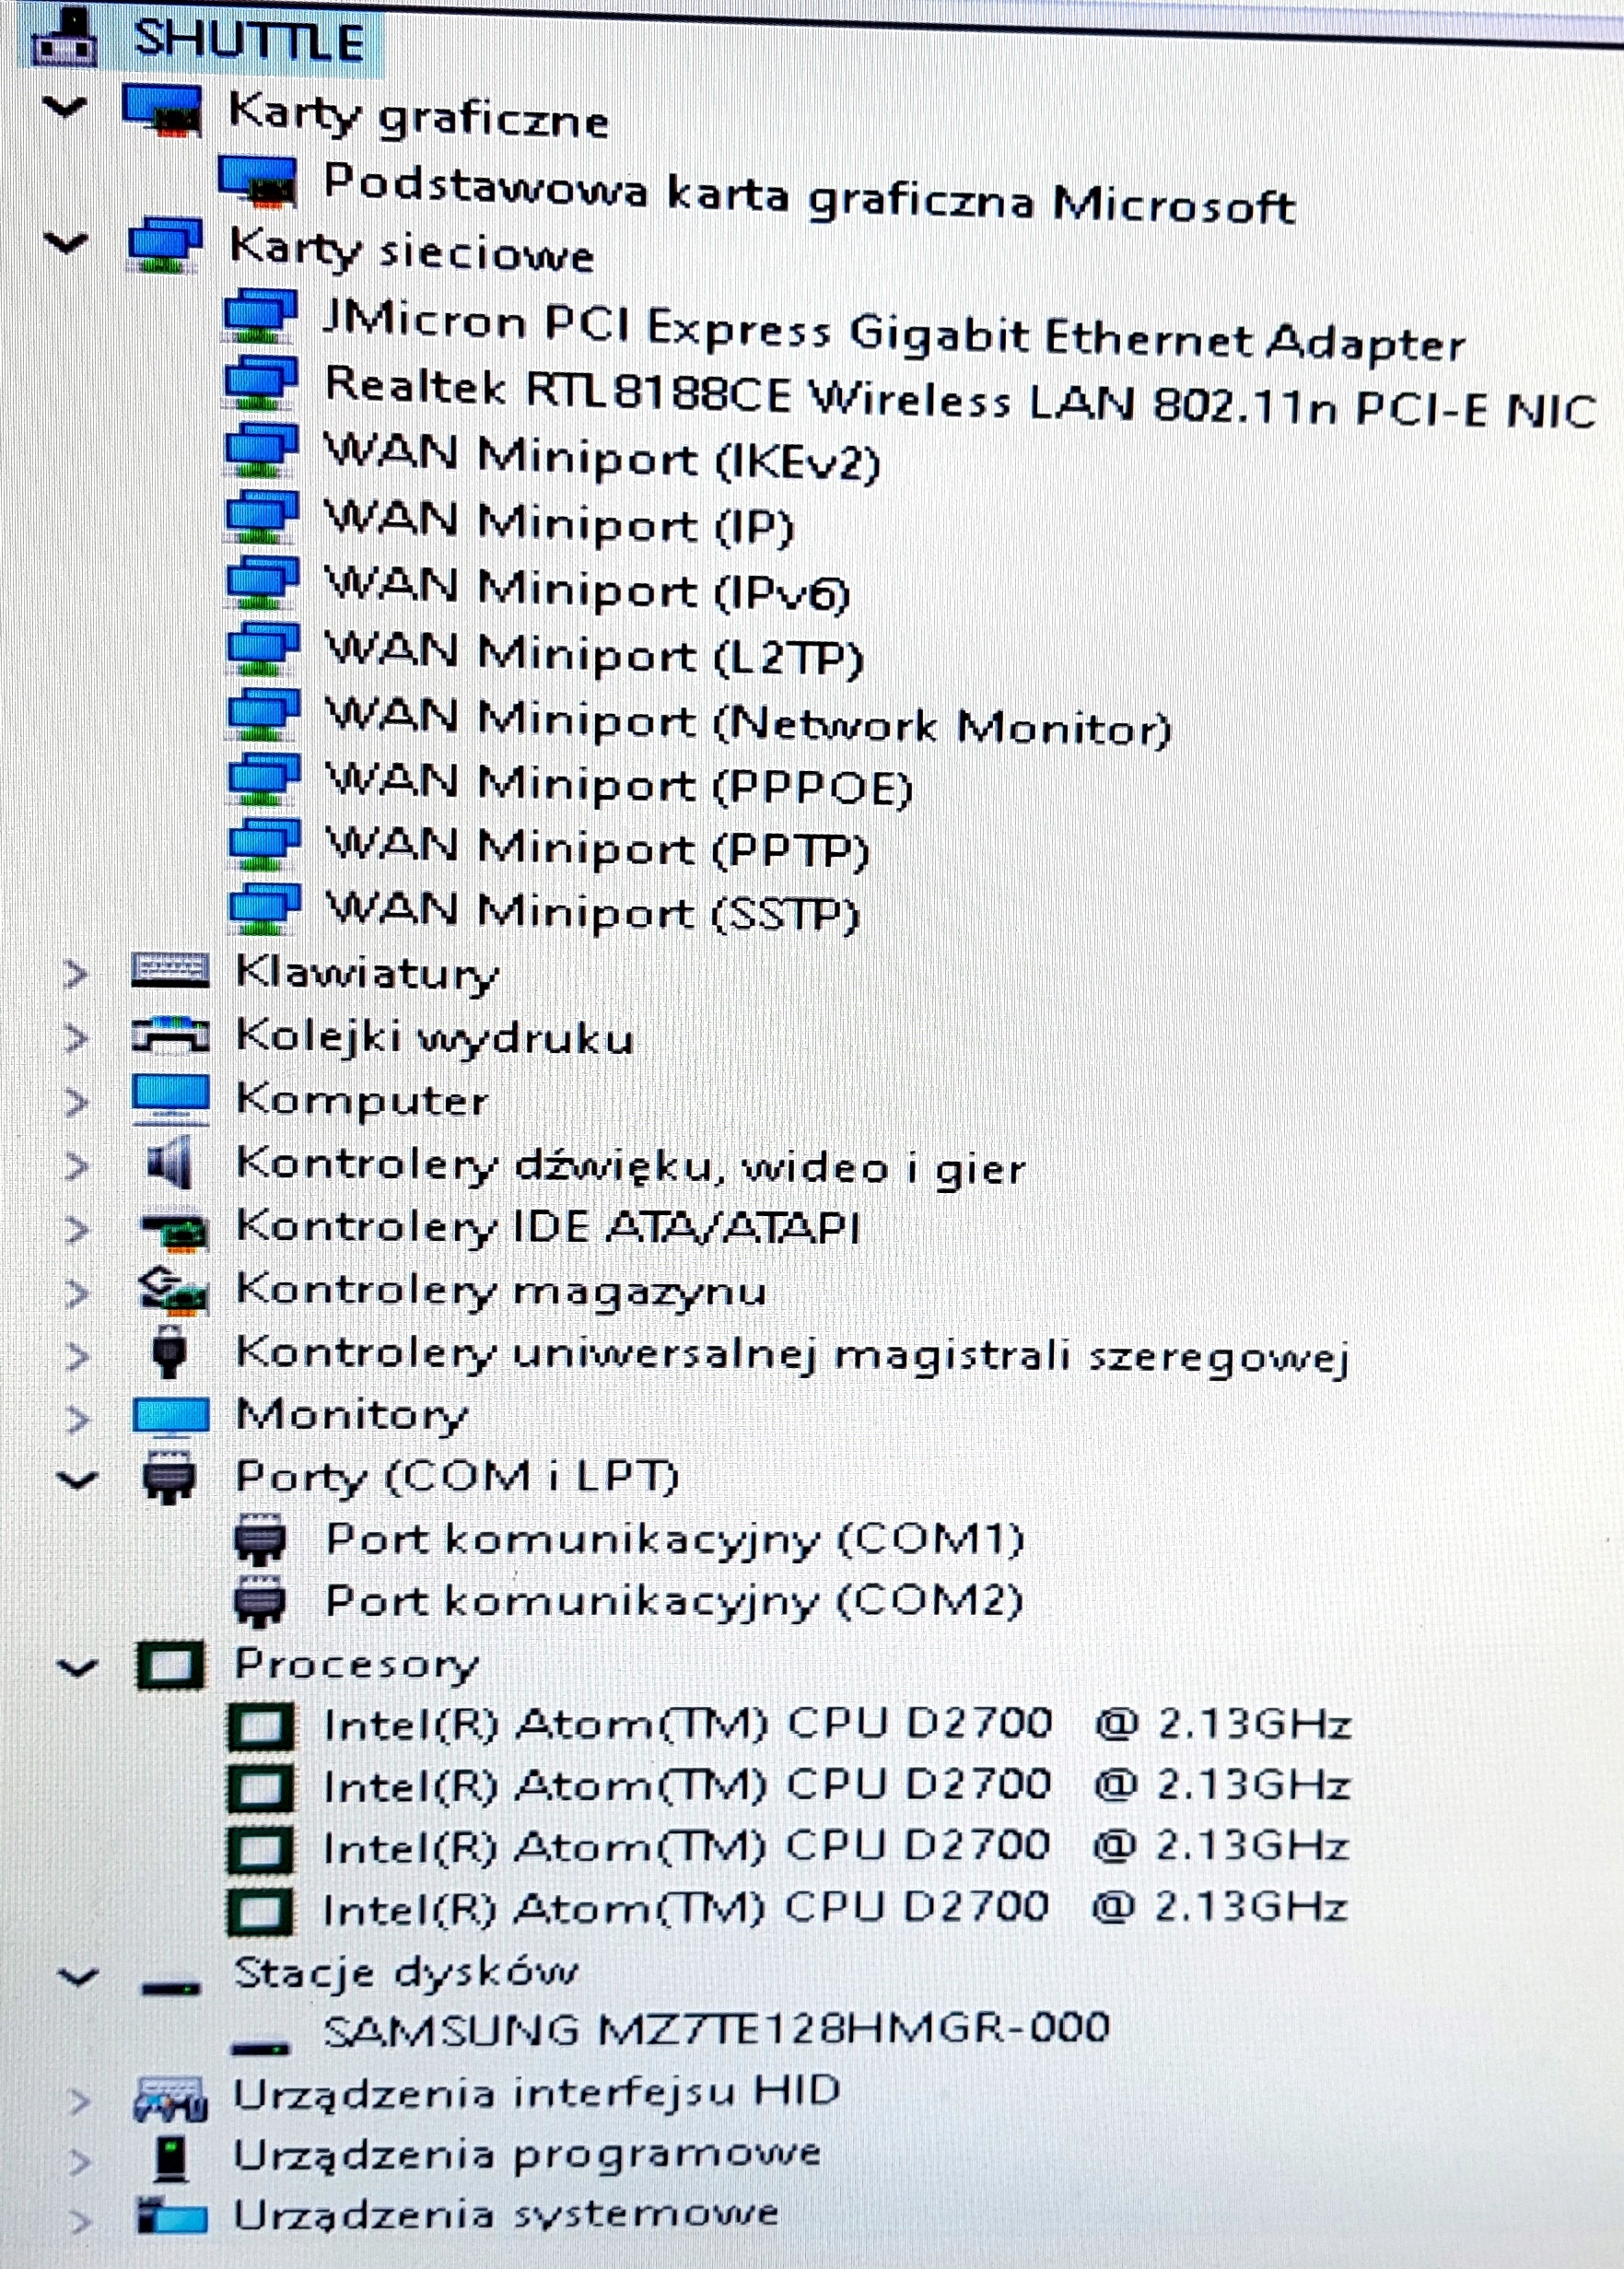Select "WAN Miniport (Network Monitor)" label
Image resolution: width=1624 pixels, height=2269 pixels.
click(x=749, y=722)
